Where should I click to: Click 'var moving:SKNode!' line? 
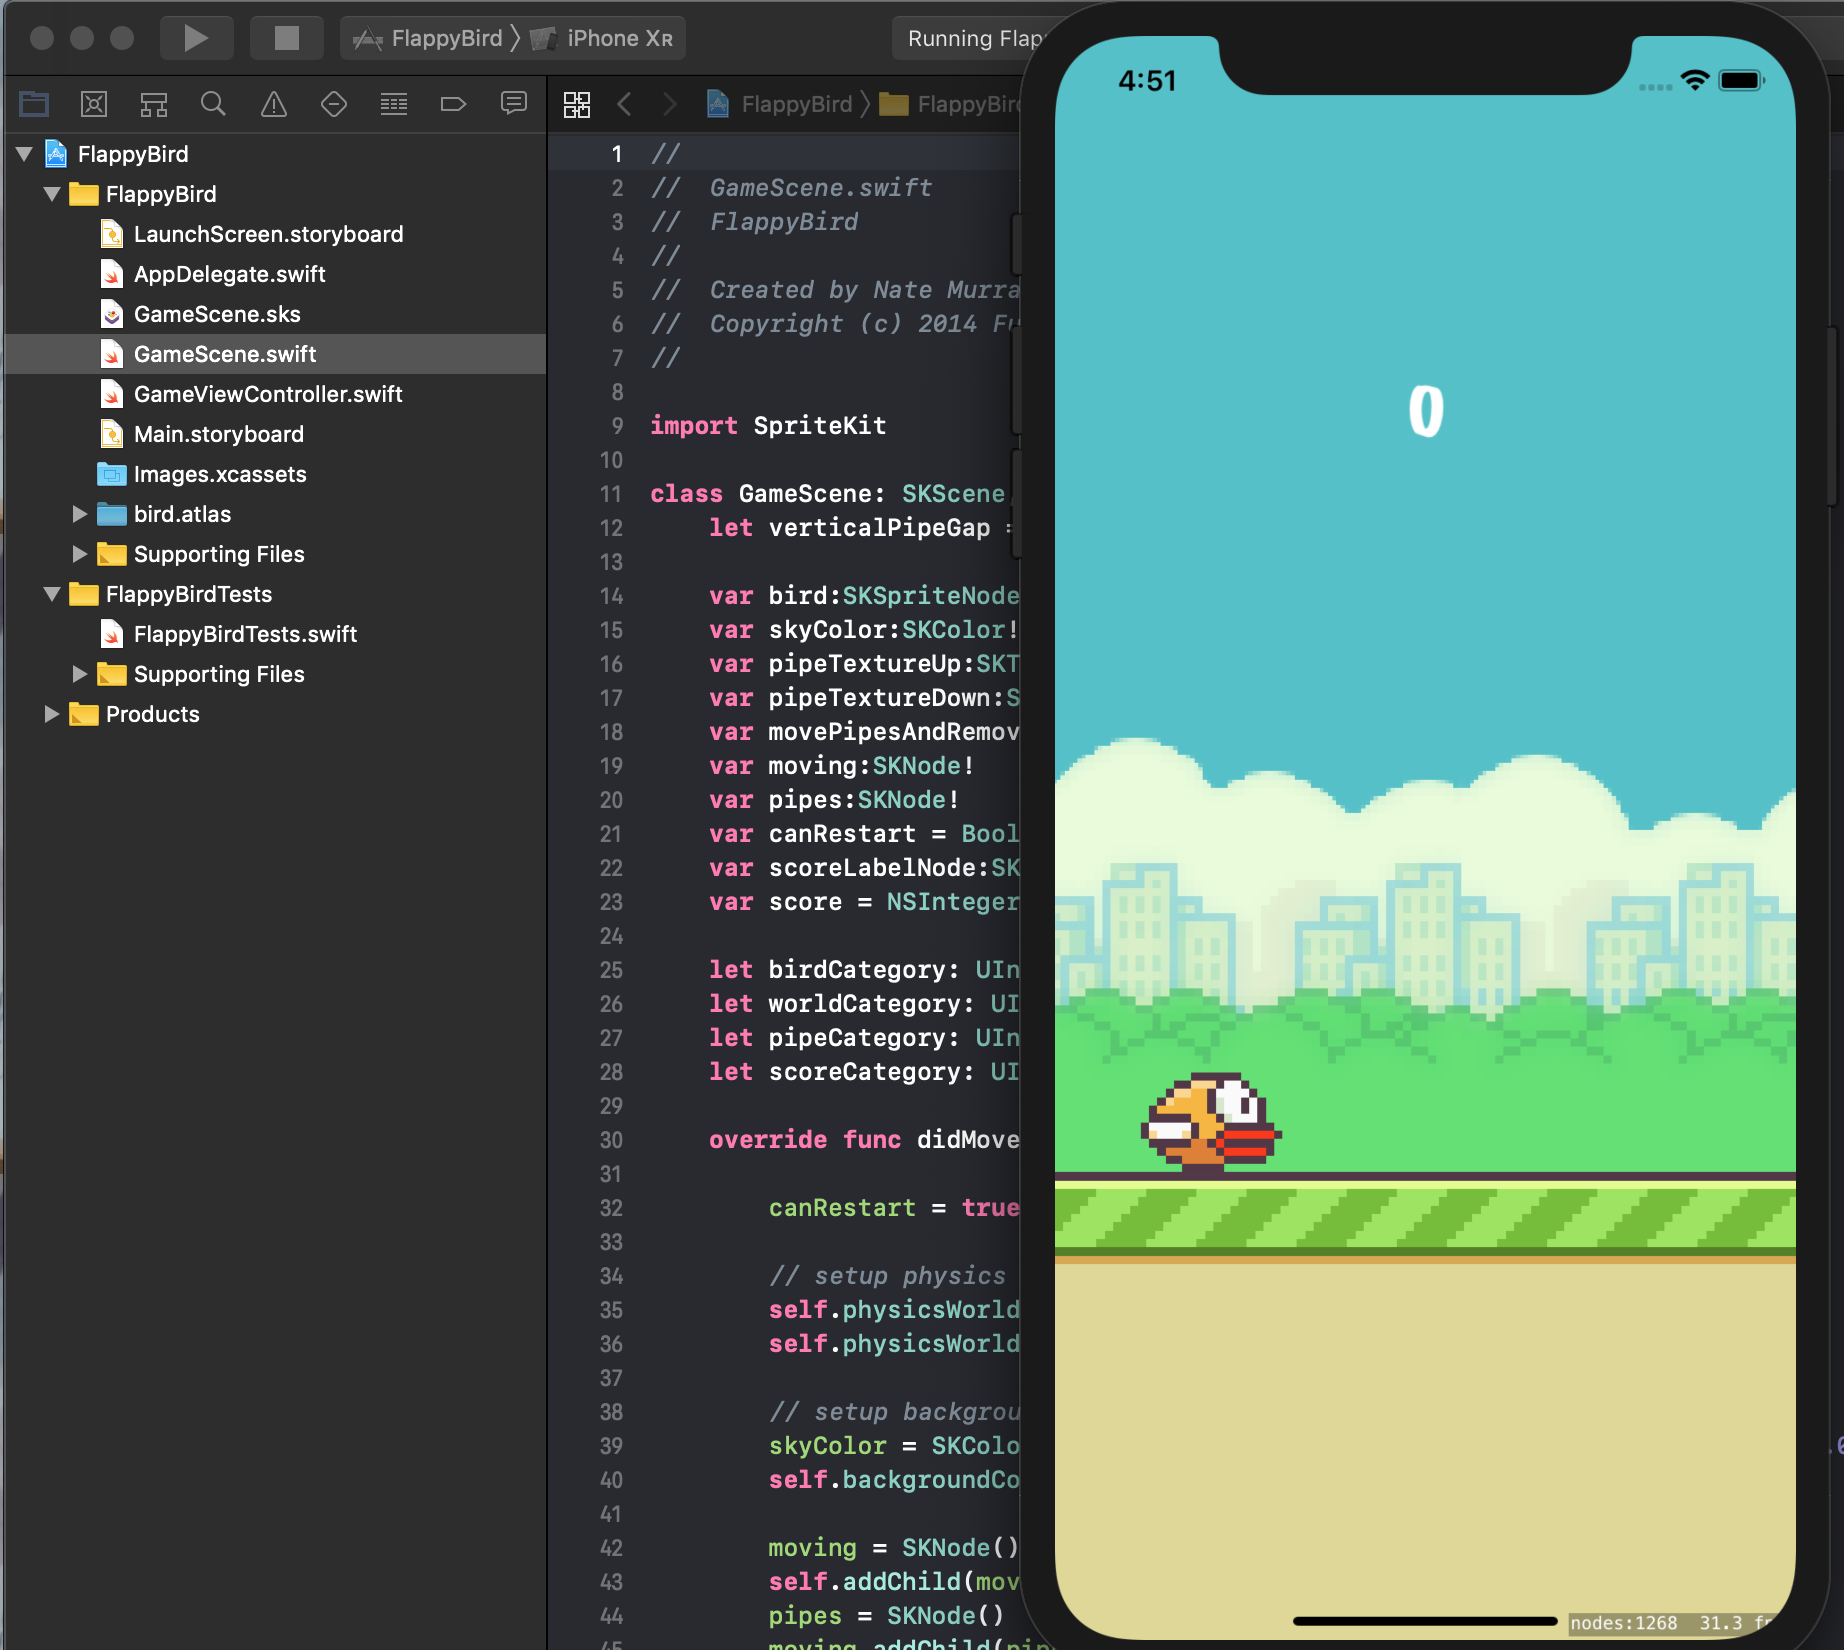coord(841,766)
